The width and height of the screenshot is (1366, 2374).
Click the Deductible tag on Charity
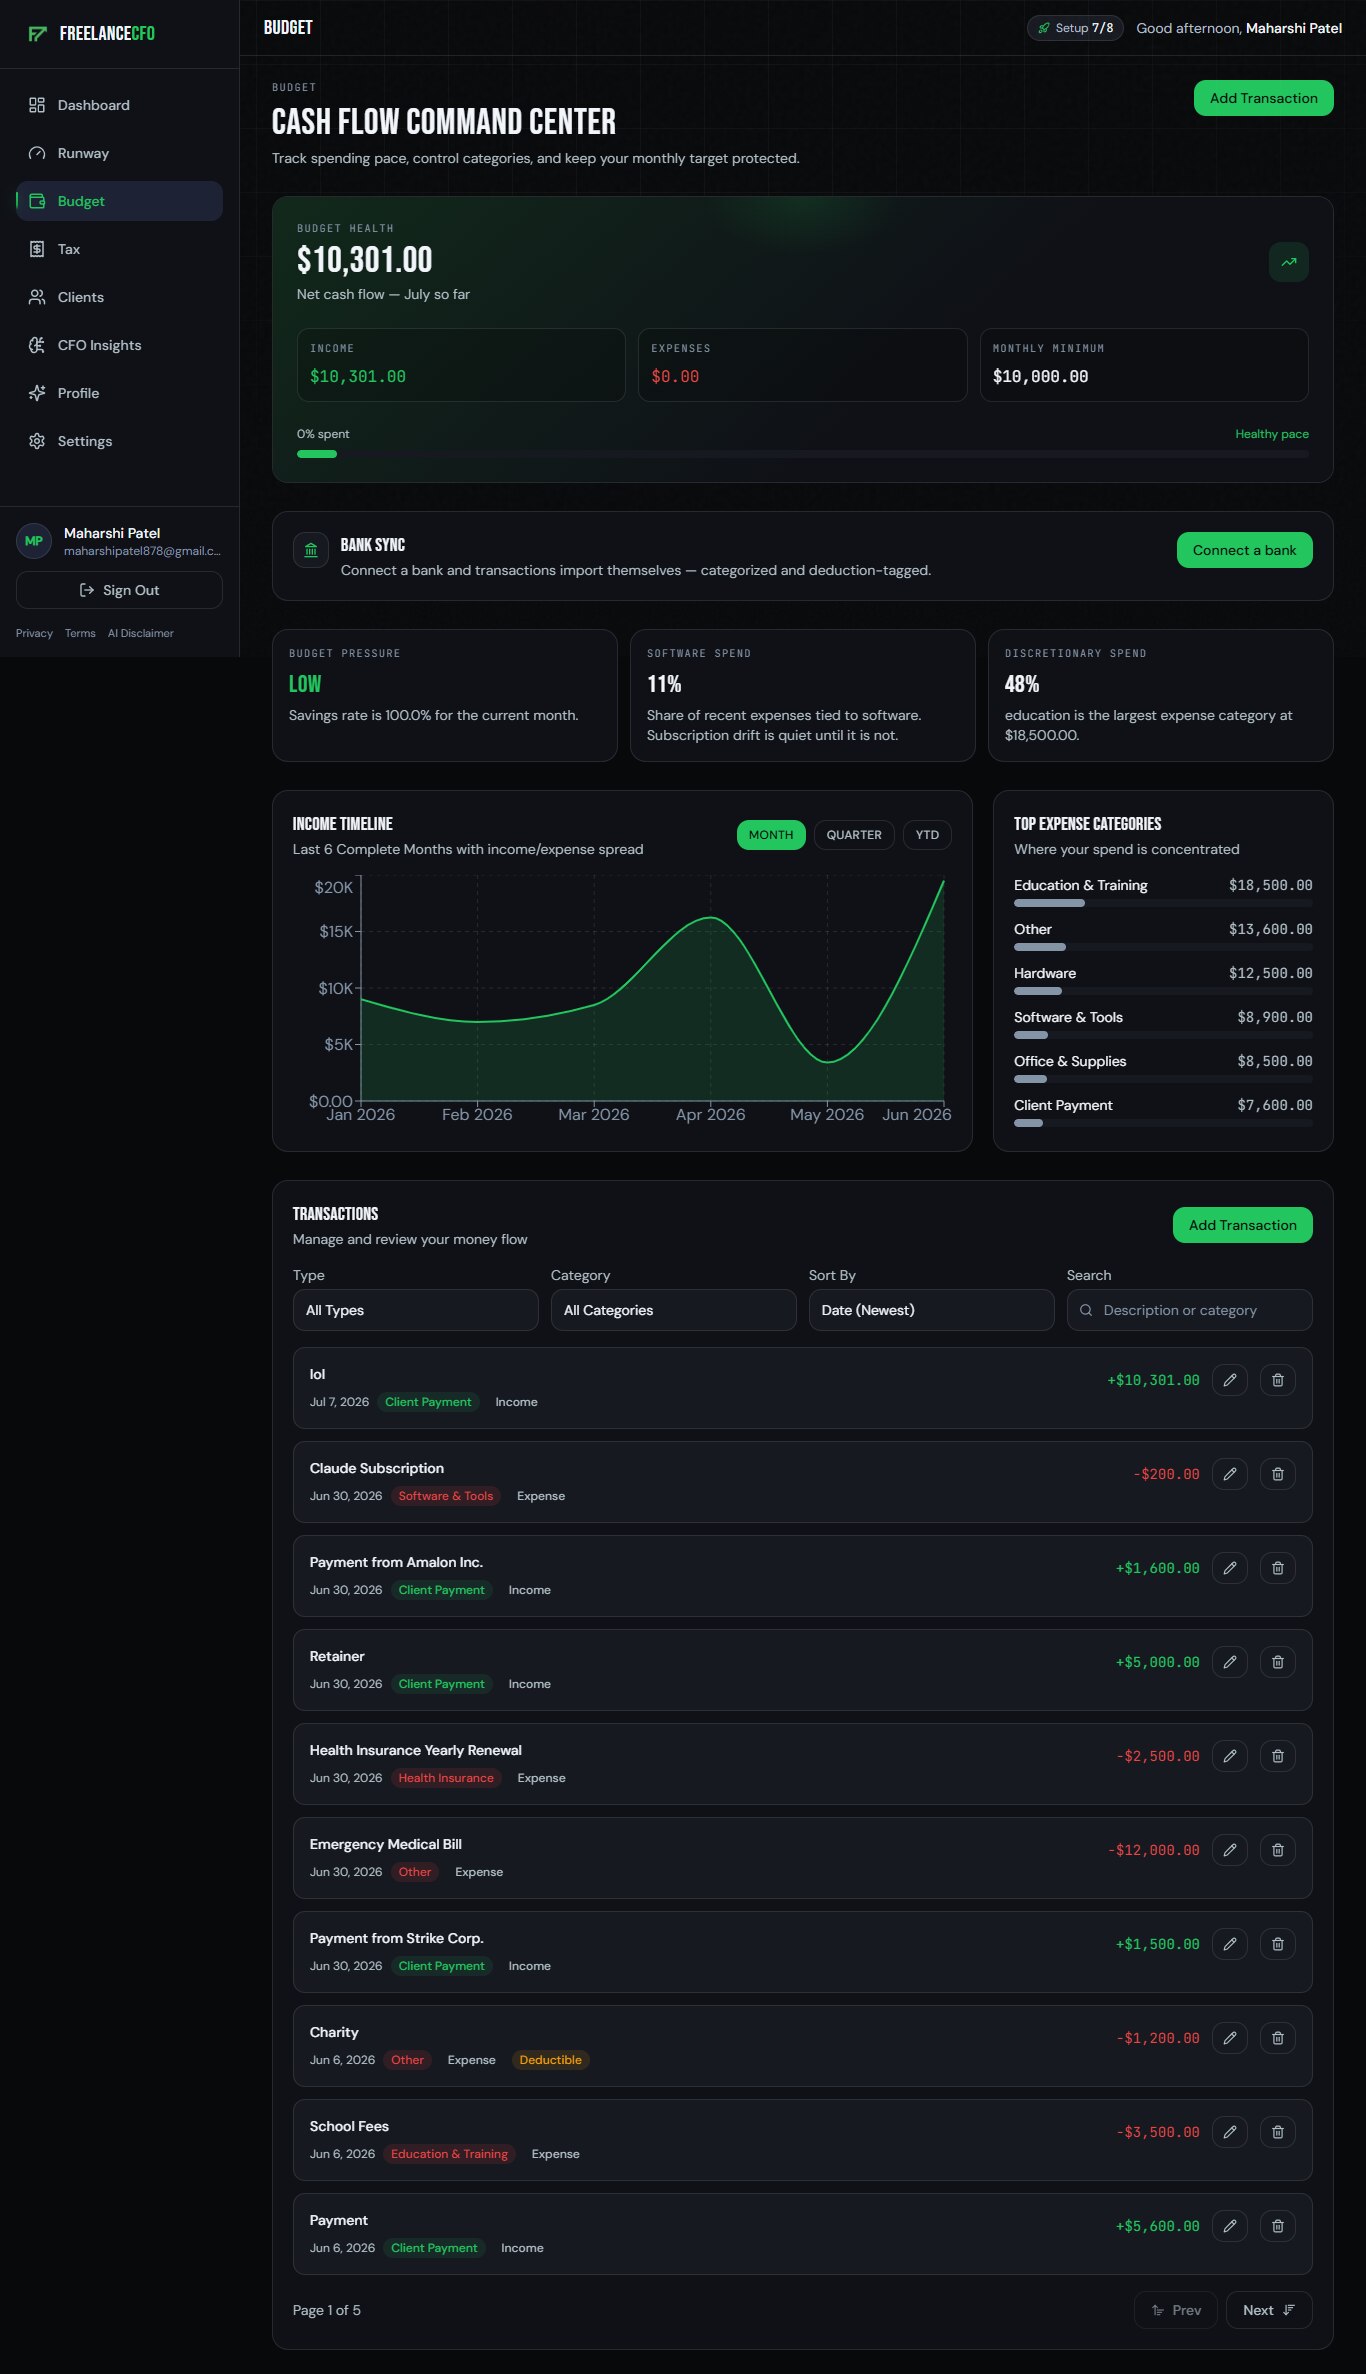coord(550,2060)
